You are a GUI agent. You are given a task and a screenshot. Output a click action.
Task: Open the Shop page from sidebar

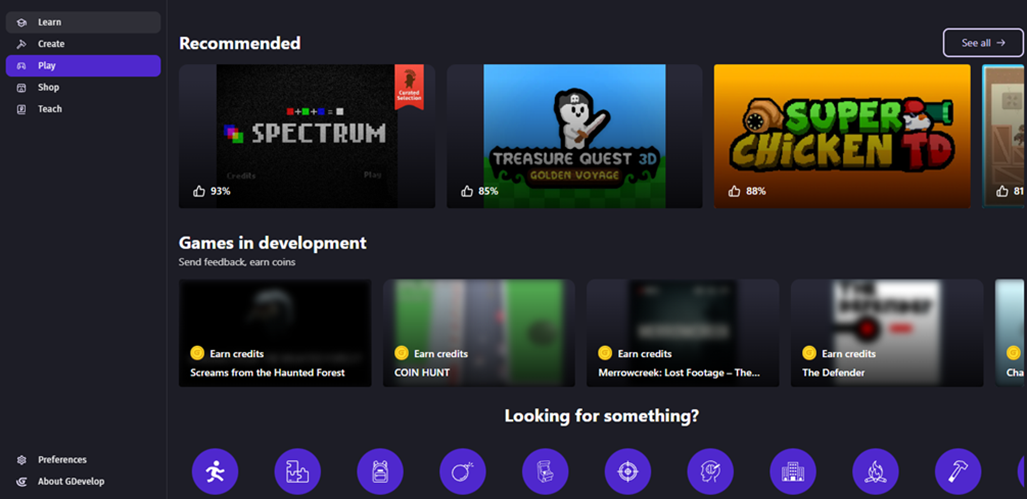coord(49,87)
